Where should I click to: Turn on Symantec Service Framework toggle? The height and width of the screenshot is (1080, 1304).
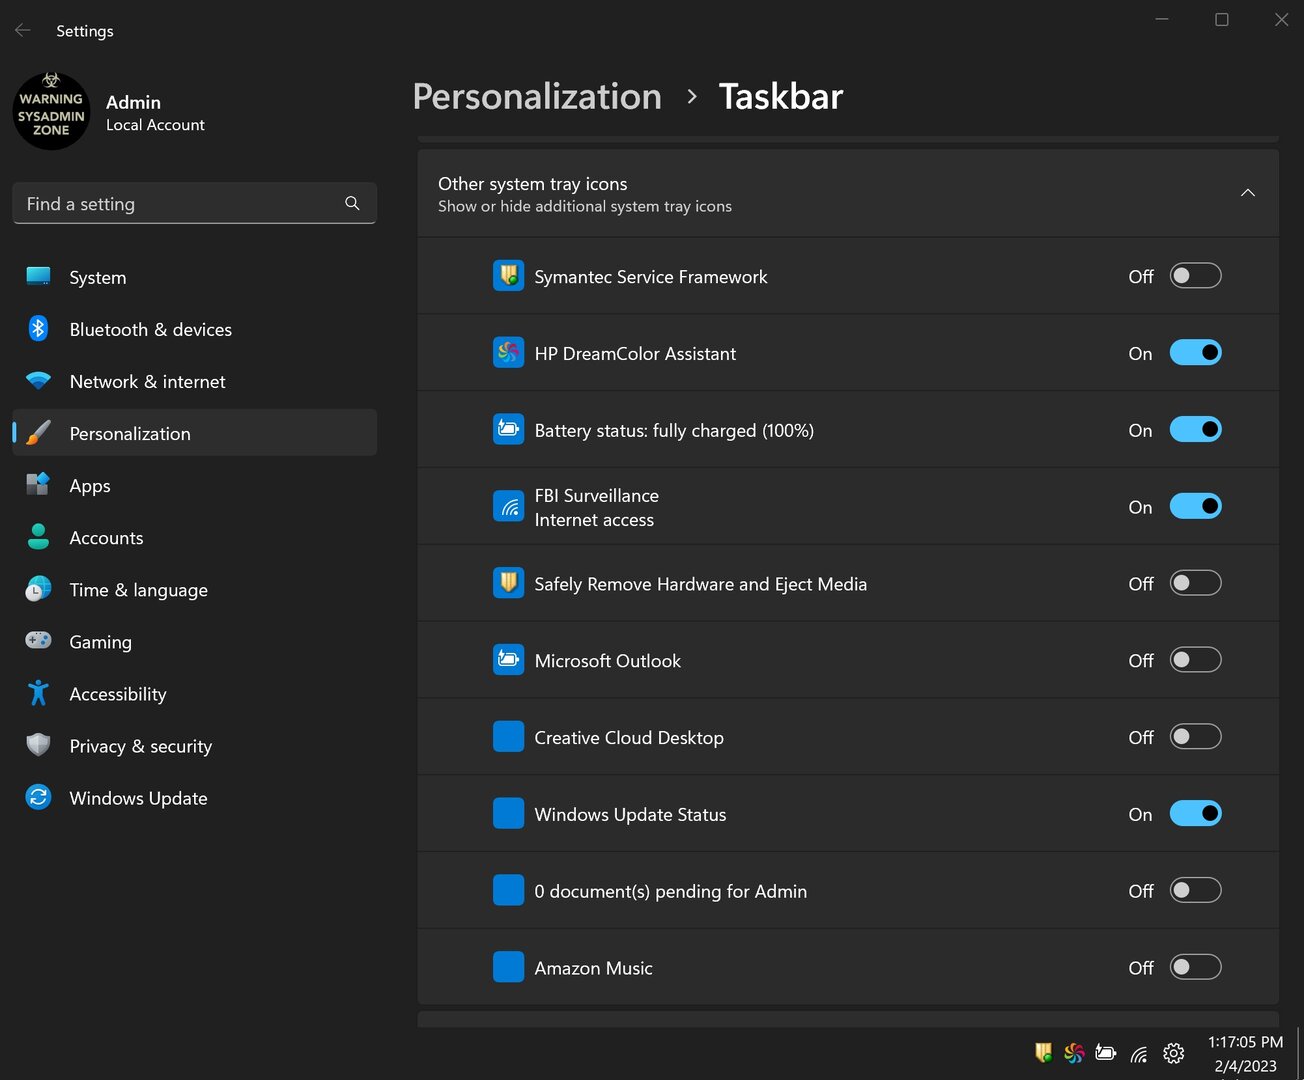pyautogui.click(x=1196, y=276)
